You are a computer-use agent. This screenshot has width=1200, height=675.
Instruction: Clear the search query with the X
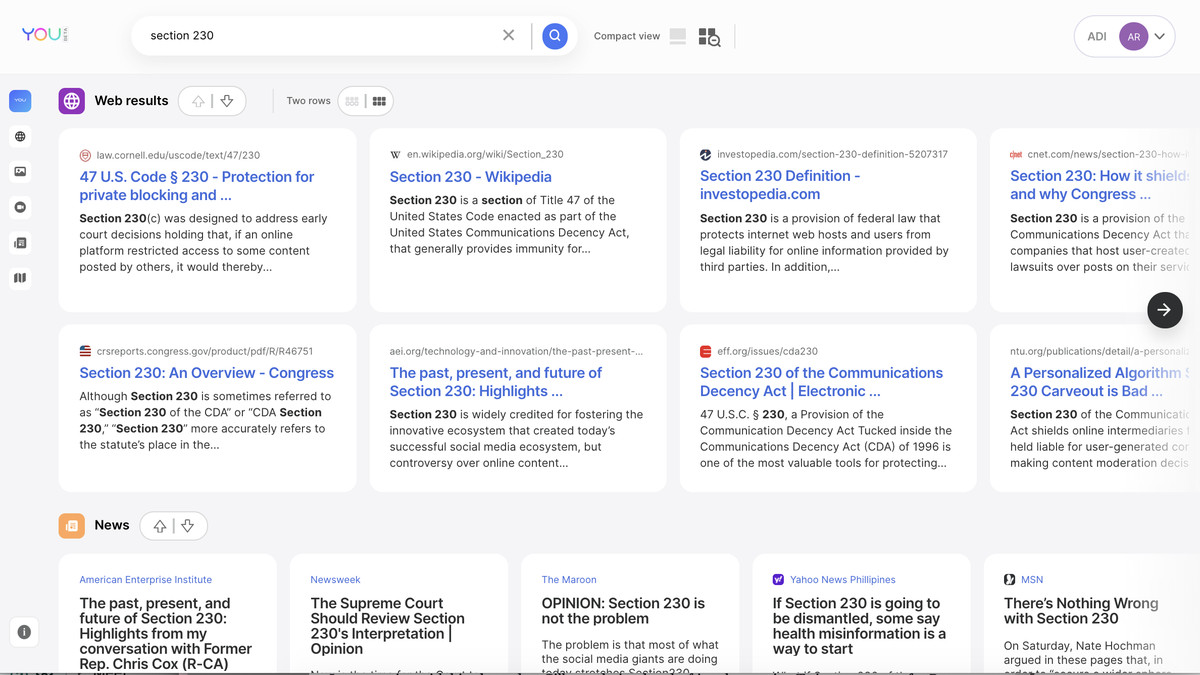coord(508,36)
